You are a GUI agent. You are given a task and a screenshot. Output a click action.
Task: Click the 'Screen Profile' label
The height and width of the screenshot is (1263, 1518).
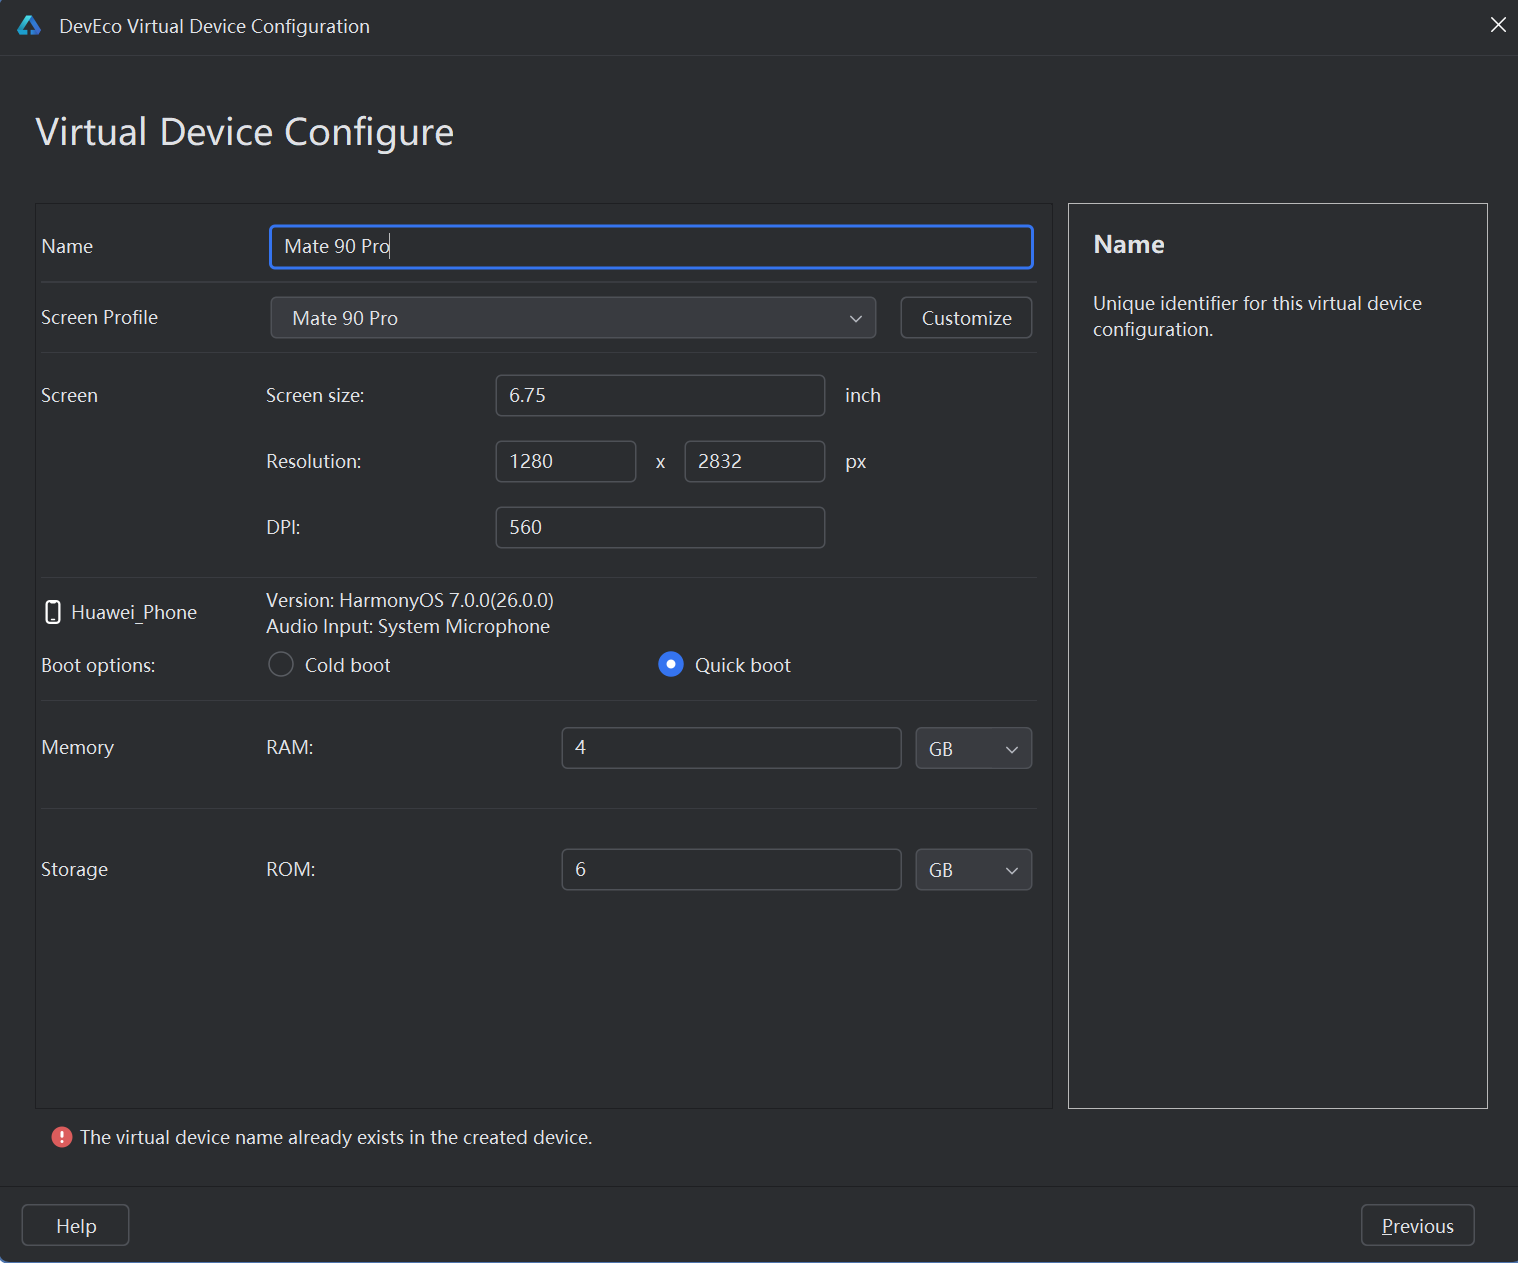(x=99, y=318)
